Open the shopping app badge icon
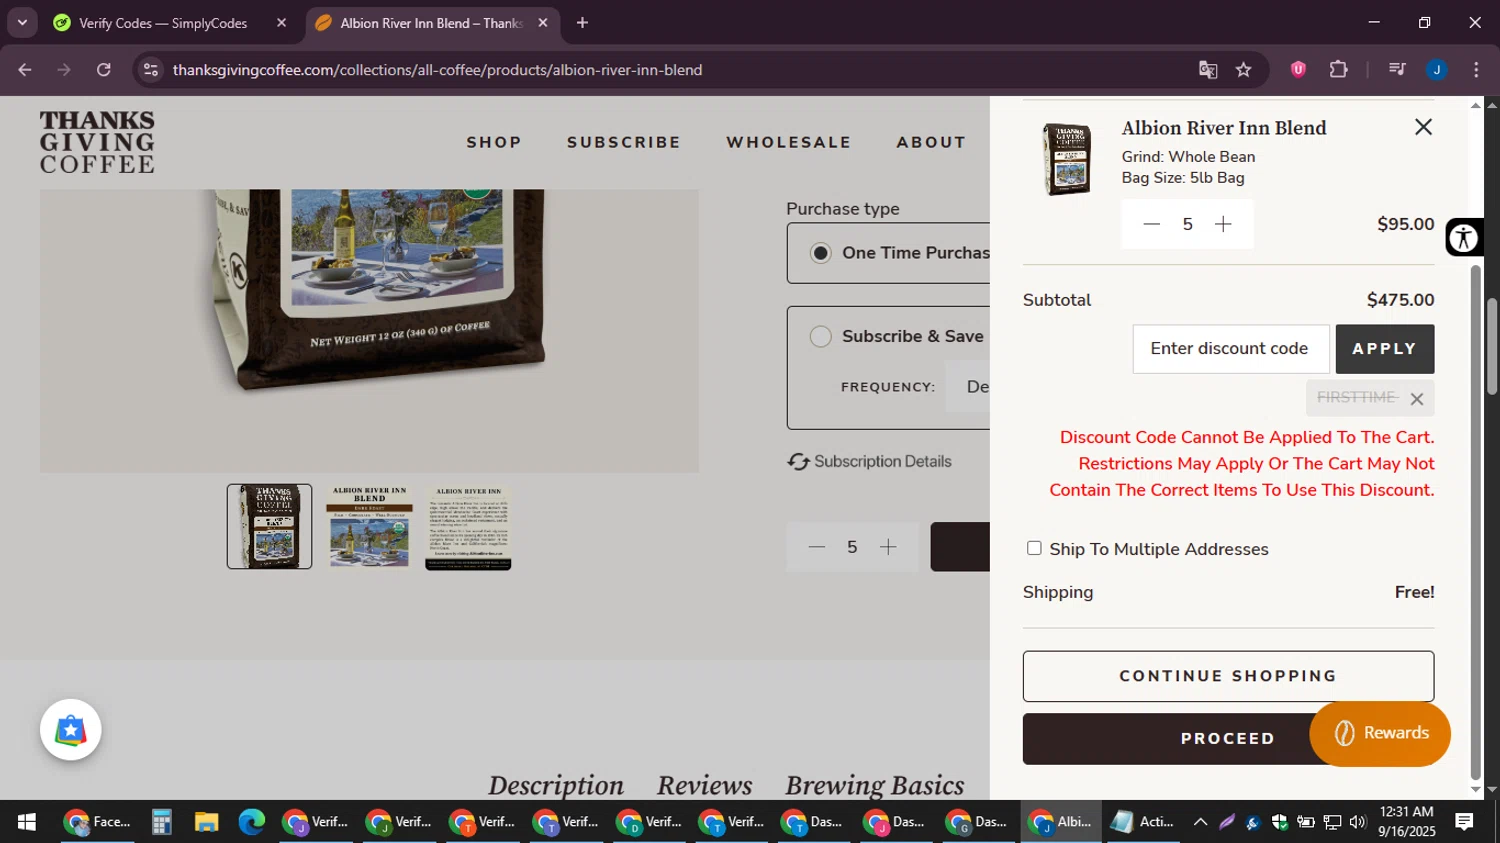The height and width of the screenshot is (843, 1500). tap(71, 730)
